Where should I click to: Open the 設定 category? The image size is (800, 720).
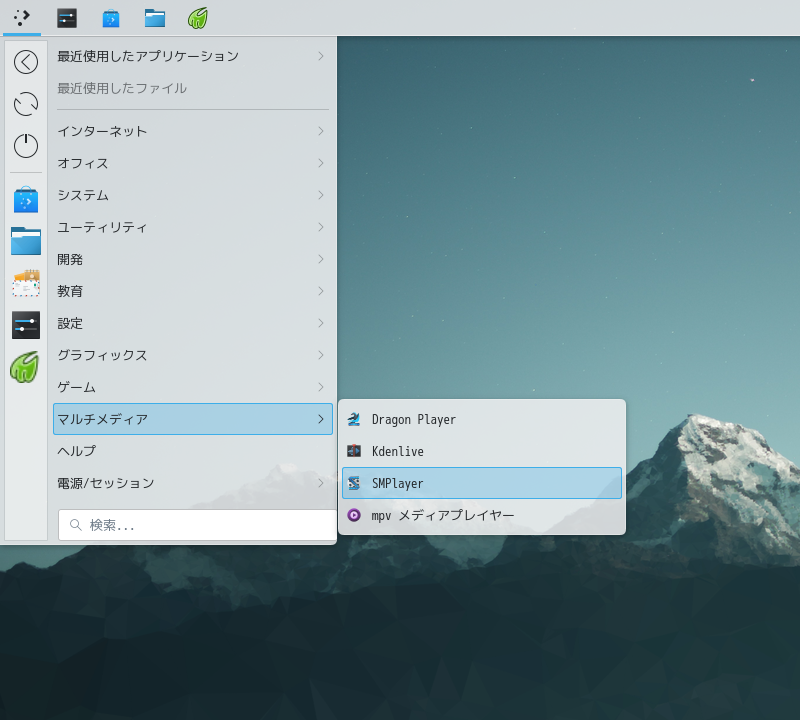coord(193,323)
